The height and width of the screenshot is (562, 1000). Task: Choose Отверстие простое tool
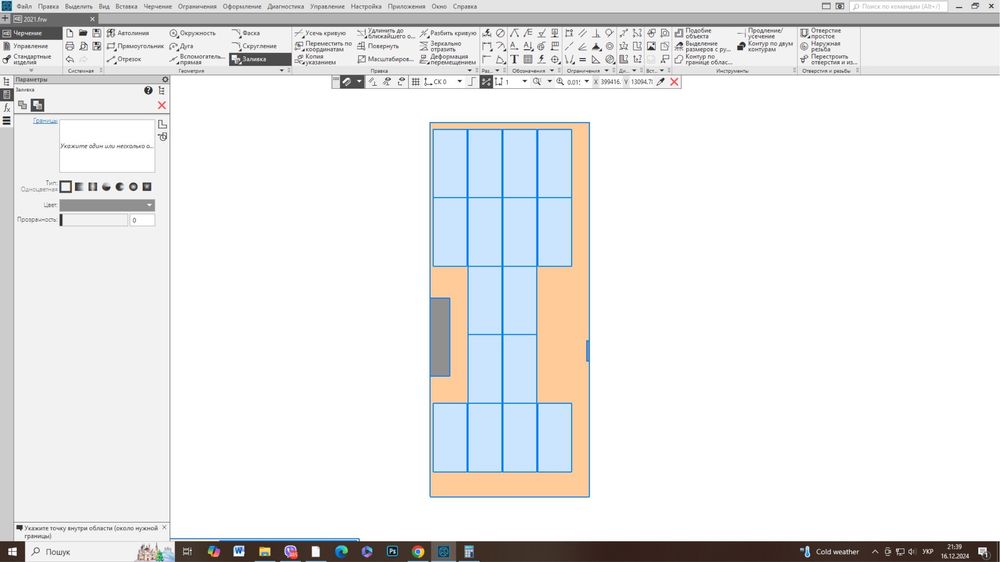click(821, 33)
